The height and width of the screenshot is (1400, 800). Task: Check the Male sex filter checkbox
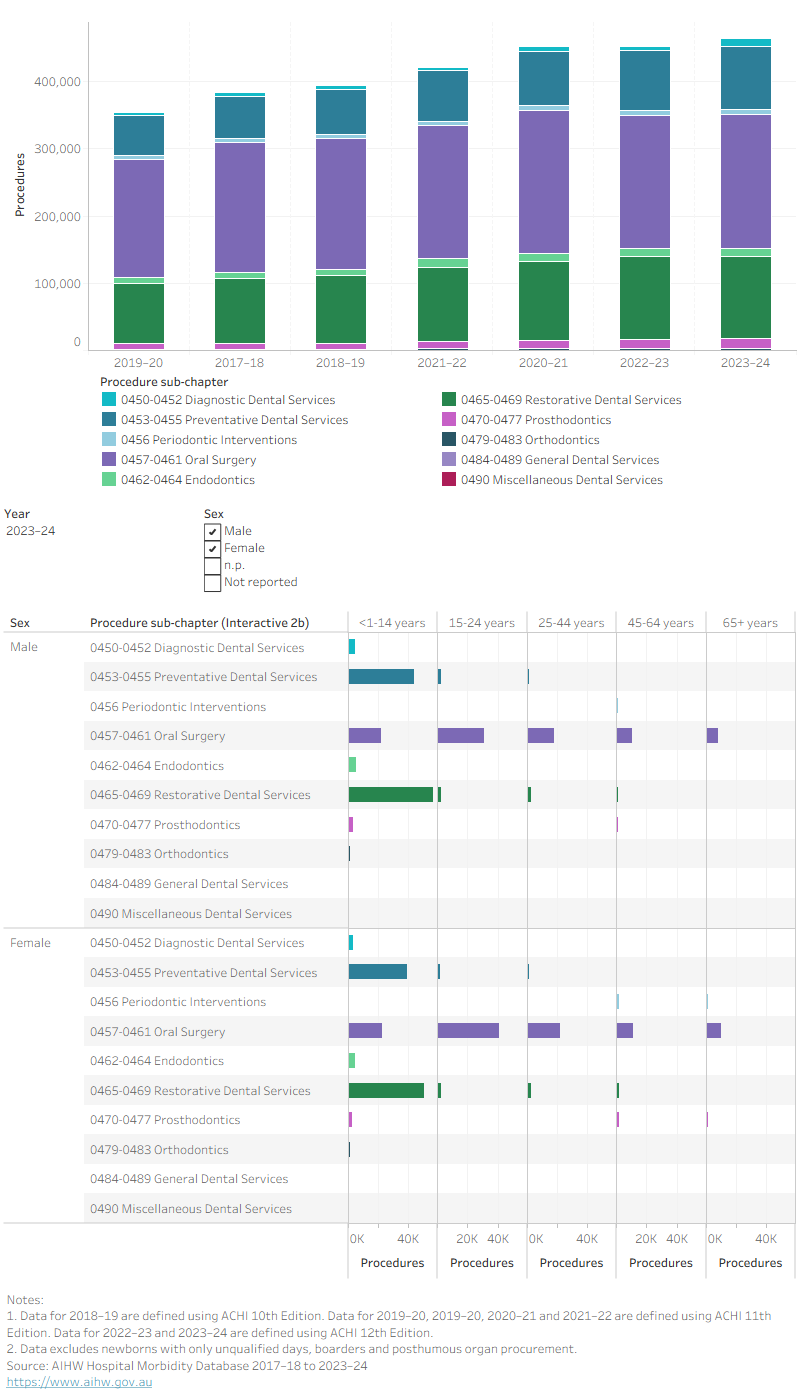coord(212,531)
